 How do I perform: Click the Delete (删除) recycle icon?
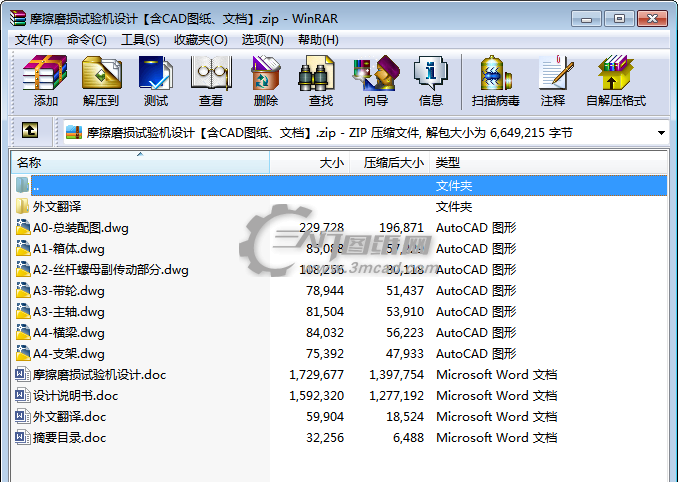click(x=265, y=73)
